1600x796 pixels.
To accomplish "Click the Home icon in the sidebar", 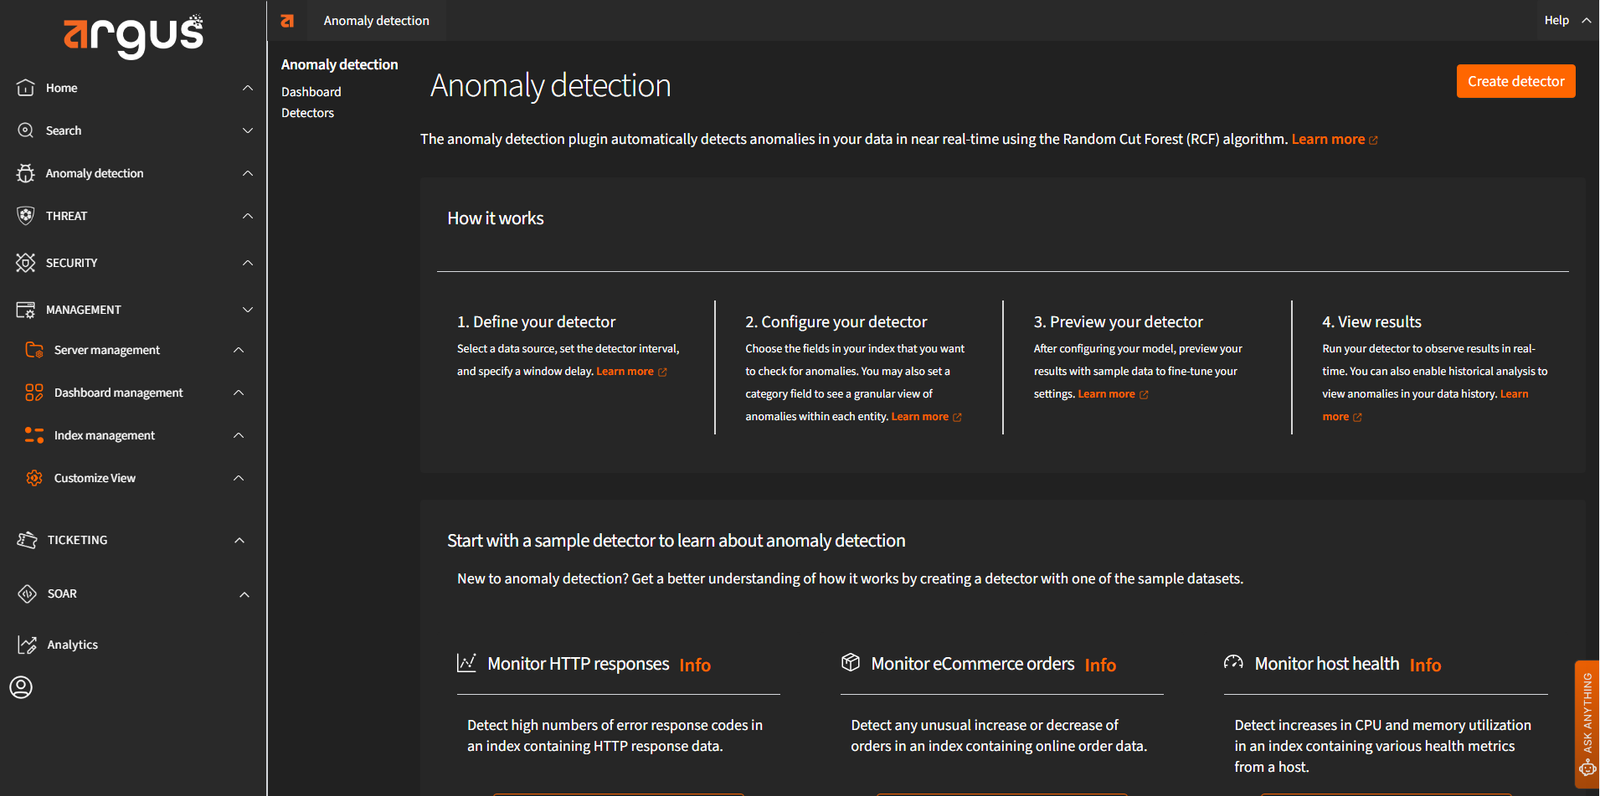I will [x=26, y=88].
